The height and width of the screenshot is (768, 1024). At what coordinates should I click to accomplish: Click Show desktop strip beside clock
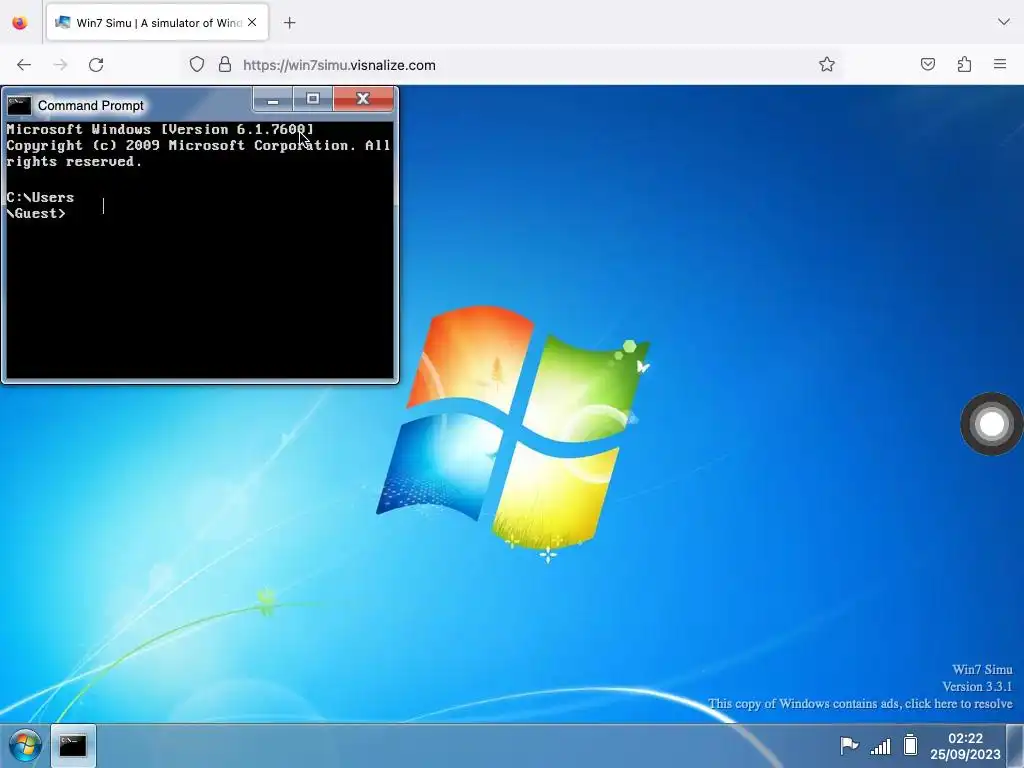point(1015,745)
